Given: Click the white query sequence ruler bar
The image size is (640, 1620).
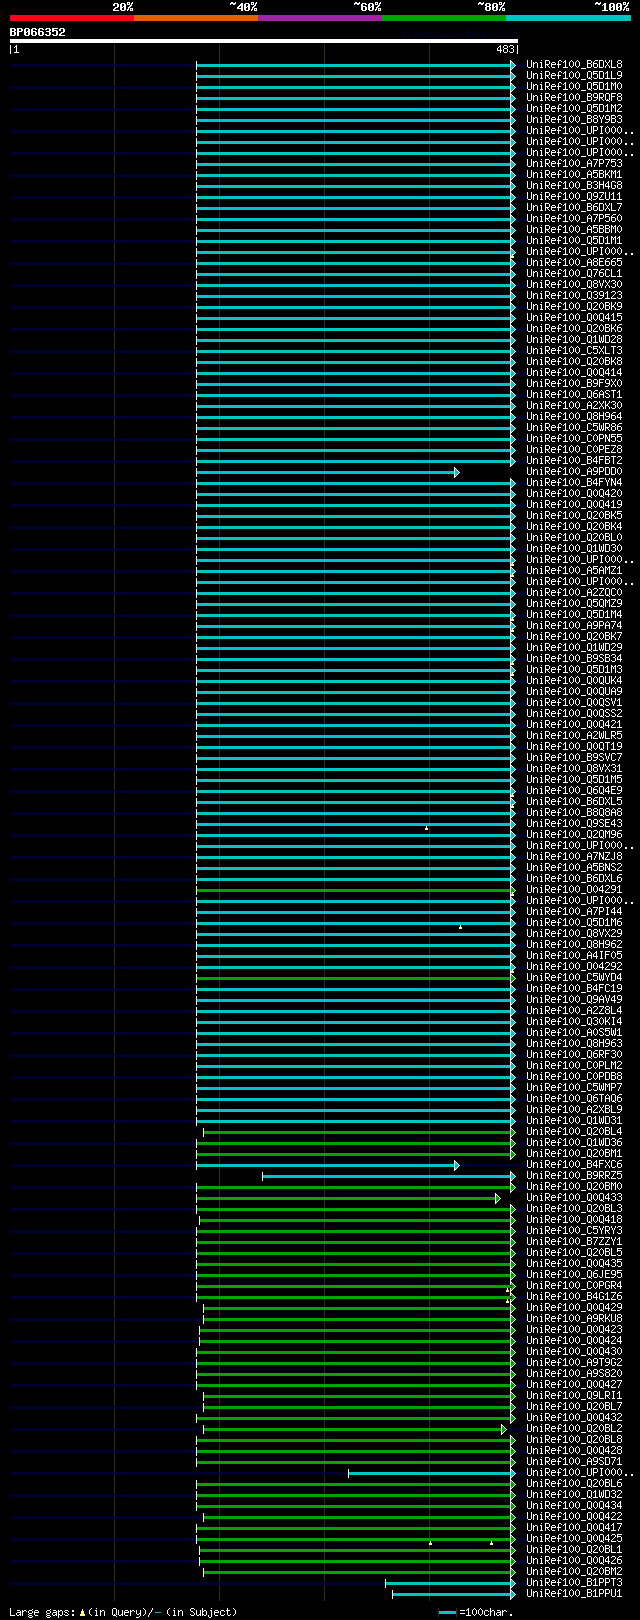Looking at the screenshot, I should coord(263,41).
